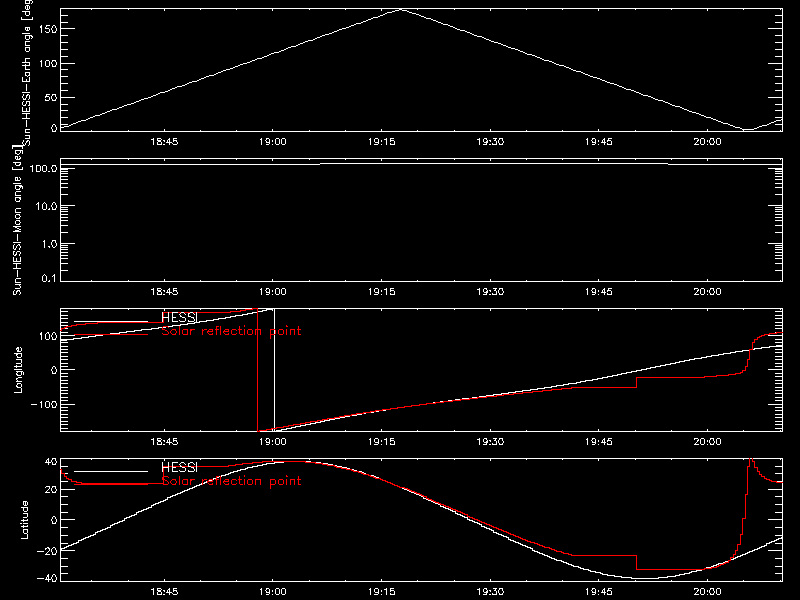Click 20:00 label under Earth angle plot
Image resolution: width=800 pixels, height=600 pixels.
pyautogui.click(x=707, y=141)
